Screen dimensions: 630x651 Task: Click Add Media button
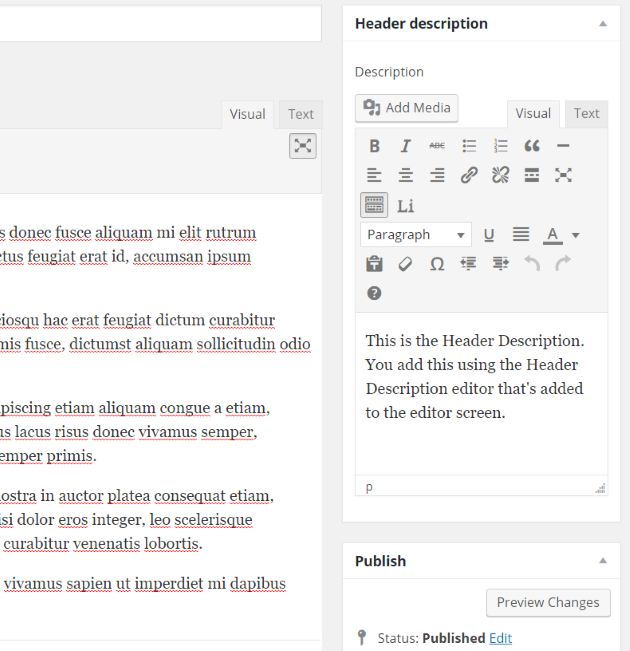[x=407, y=108]
